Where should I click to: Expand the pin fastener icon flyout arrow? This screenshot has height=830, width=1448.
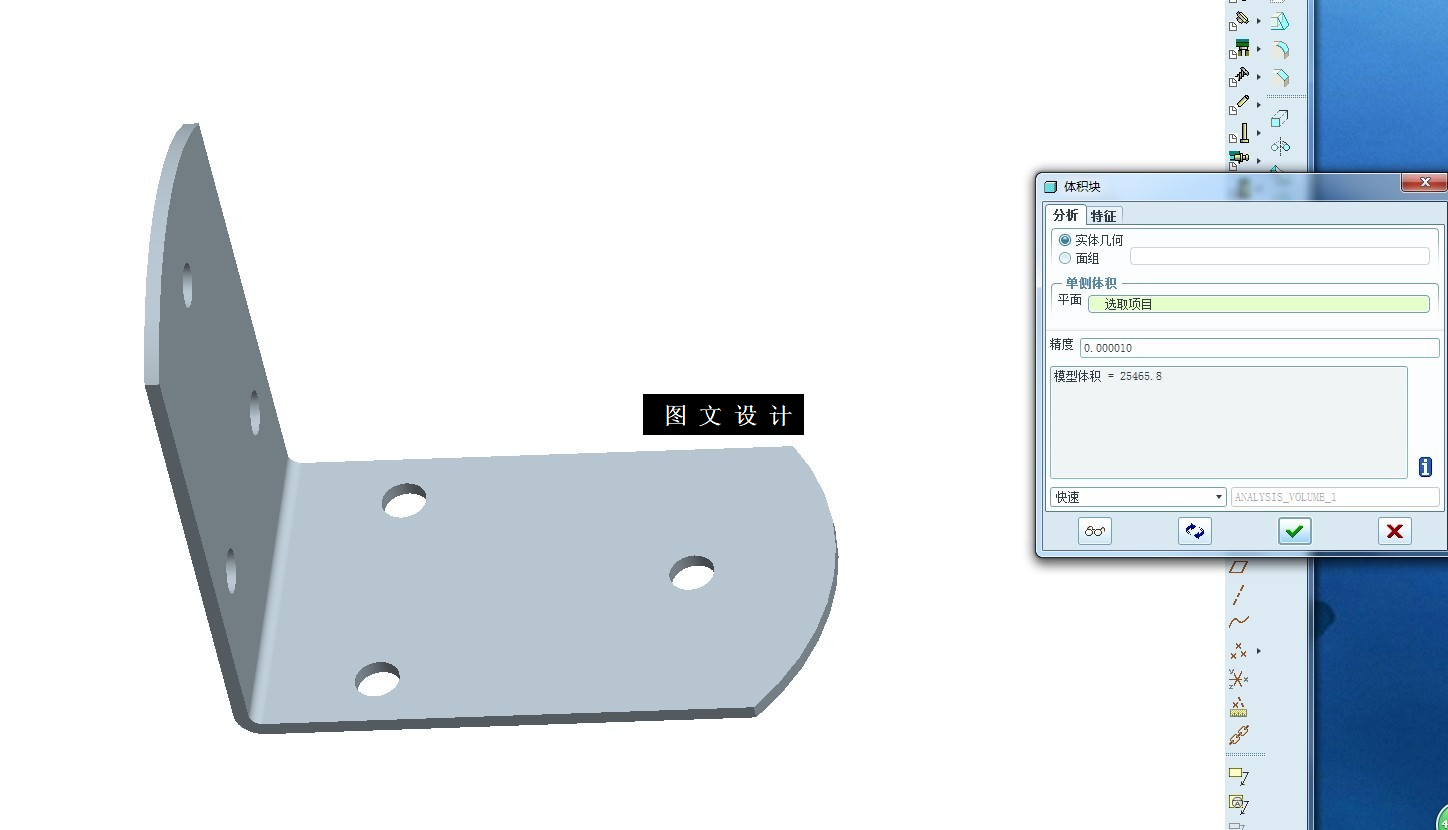(x=1259, y=20)
